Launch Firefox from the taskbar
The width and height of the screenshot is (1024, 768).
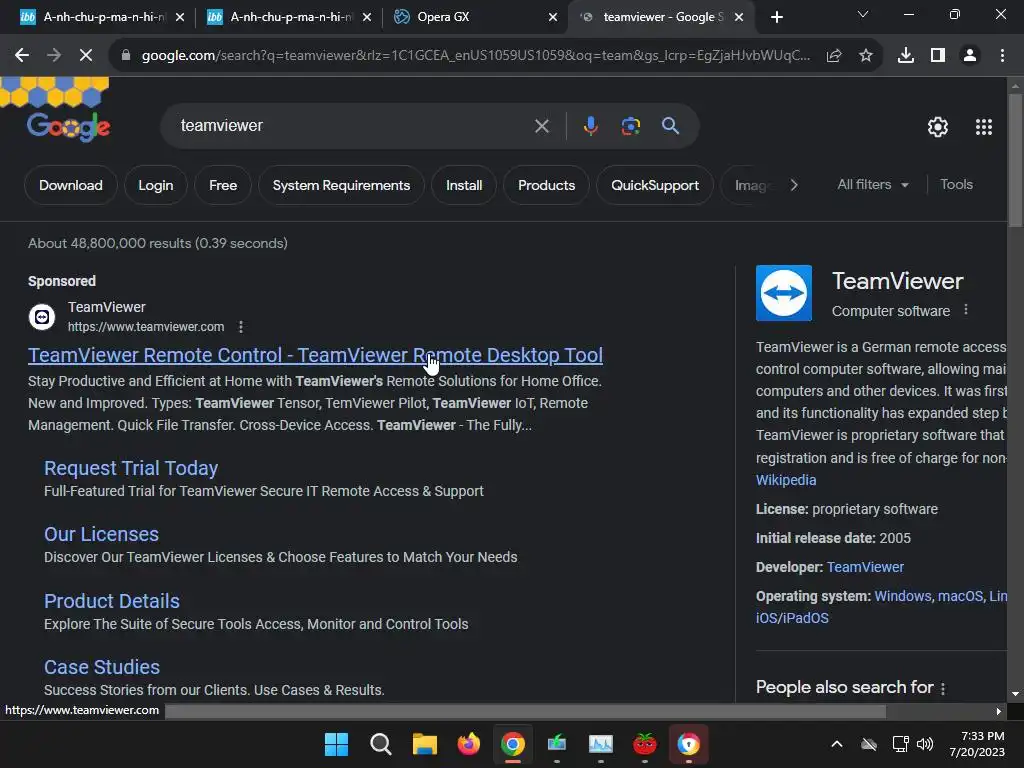[x=468, y=744]
